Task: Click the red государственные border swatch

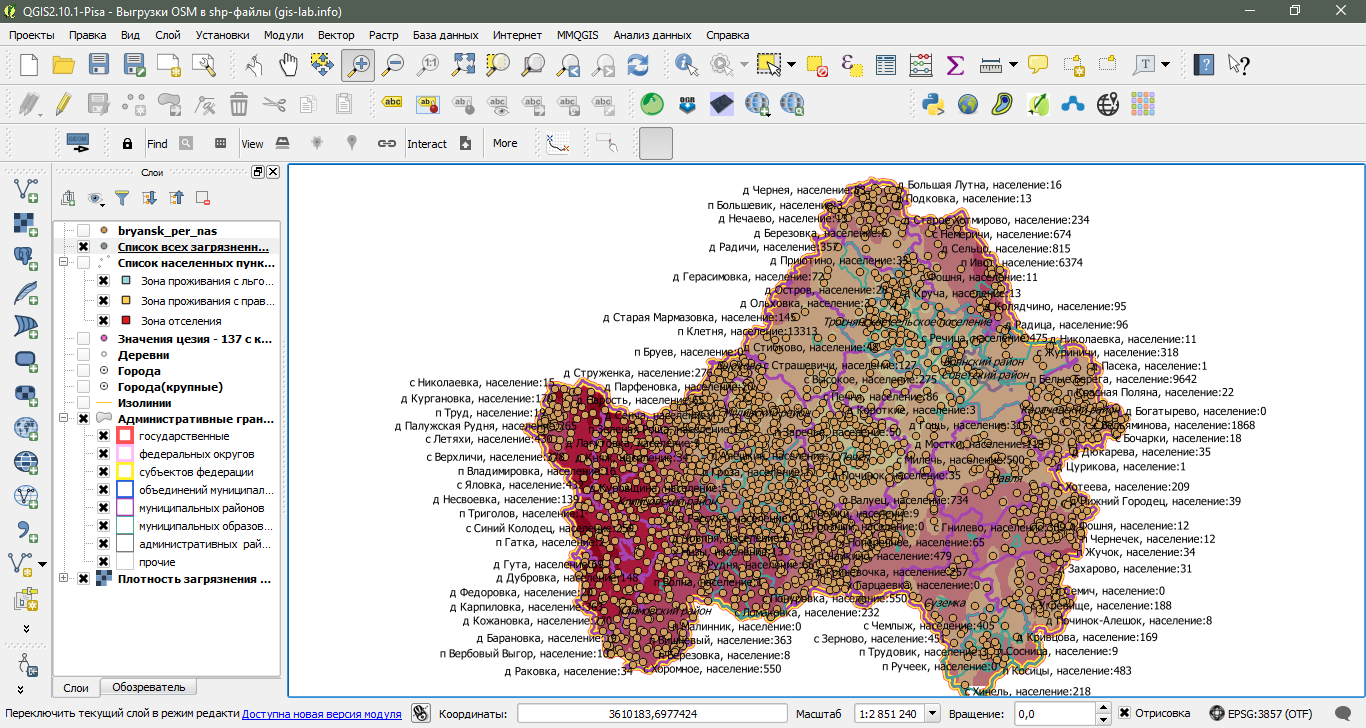Action: coord(125,437)
